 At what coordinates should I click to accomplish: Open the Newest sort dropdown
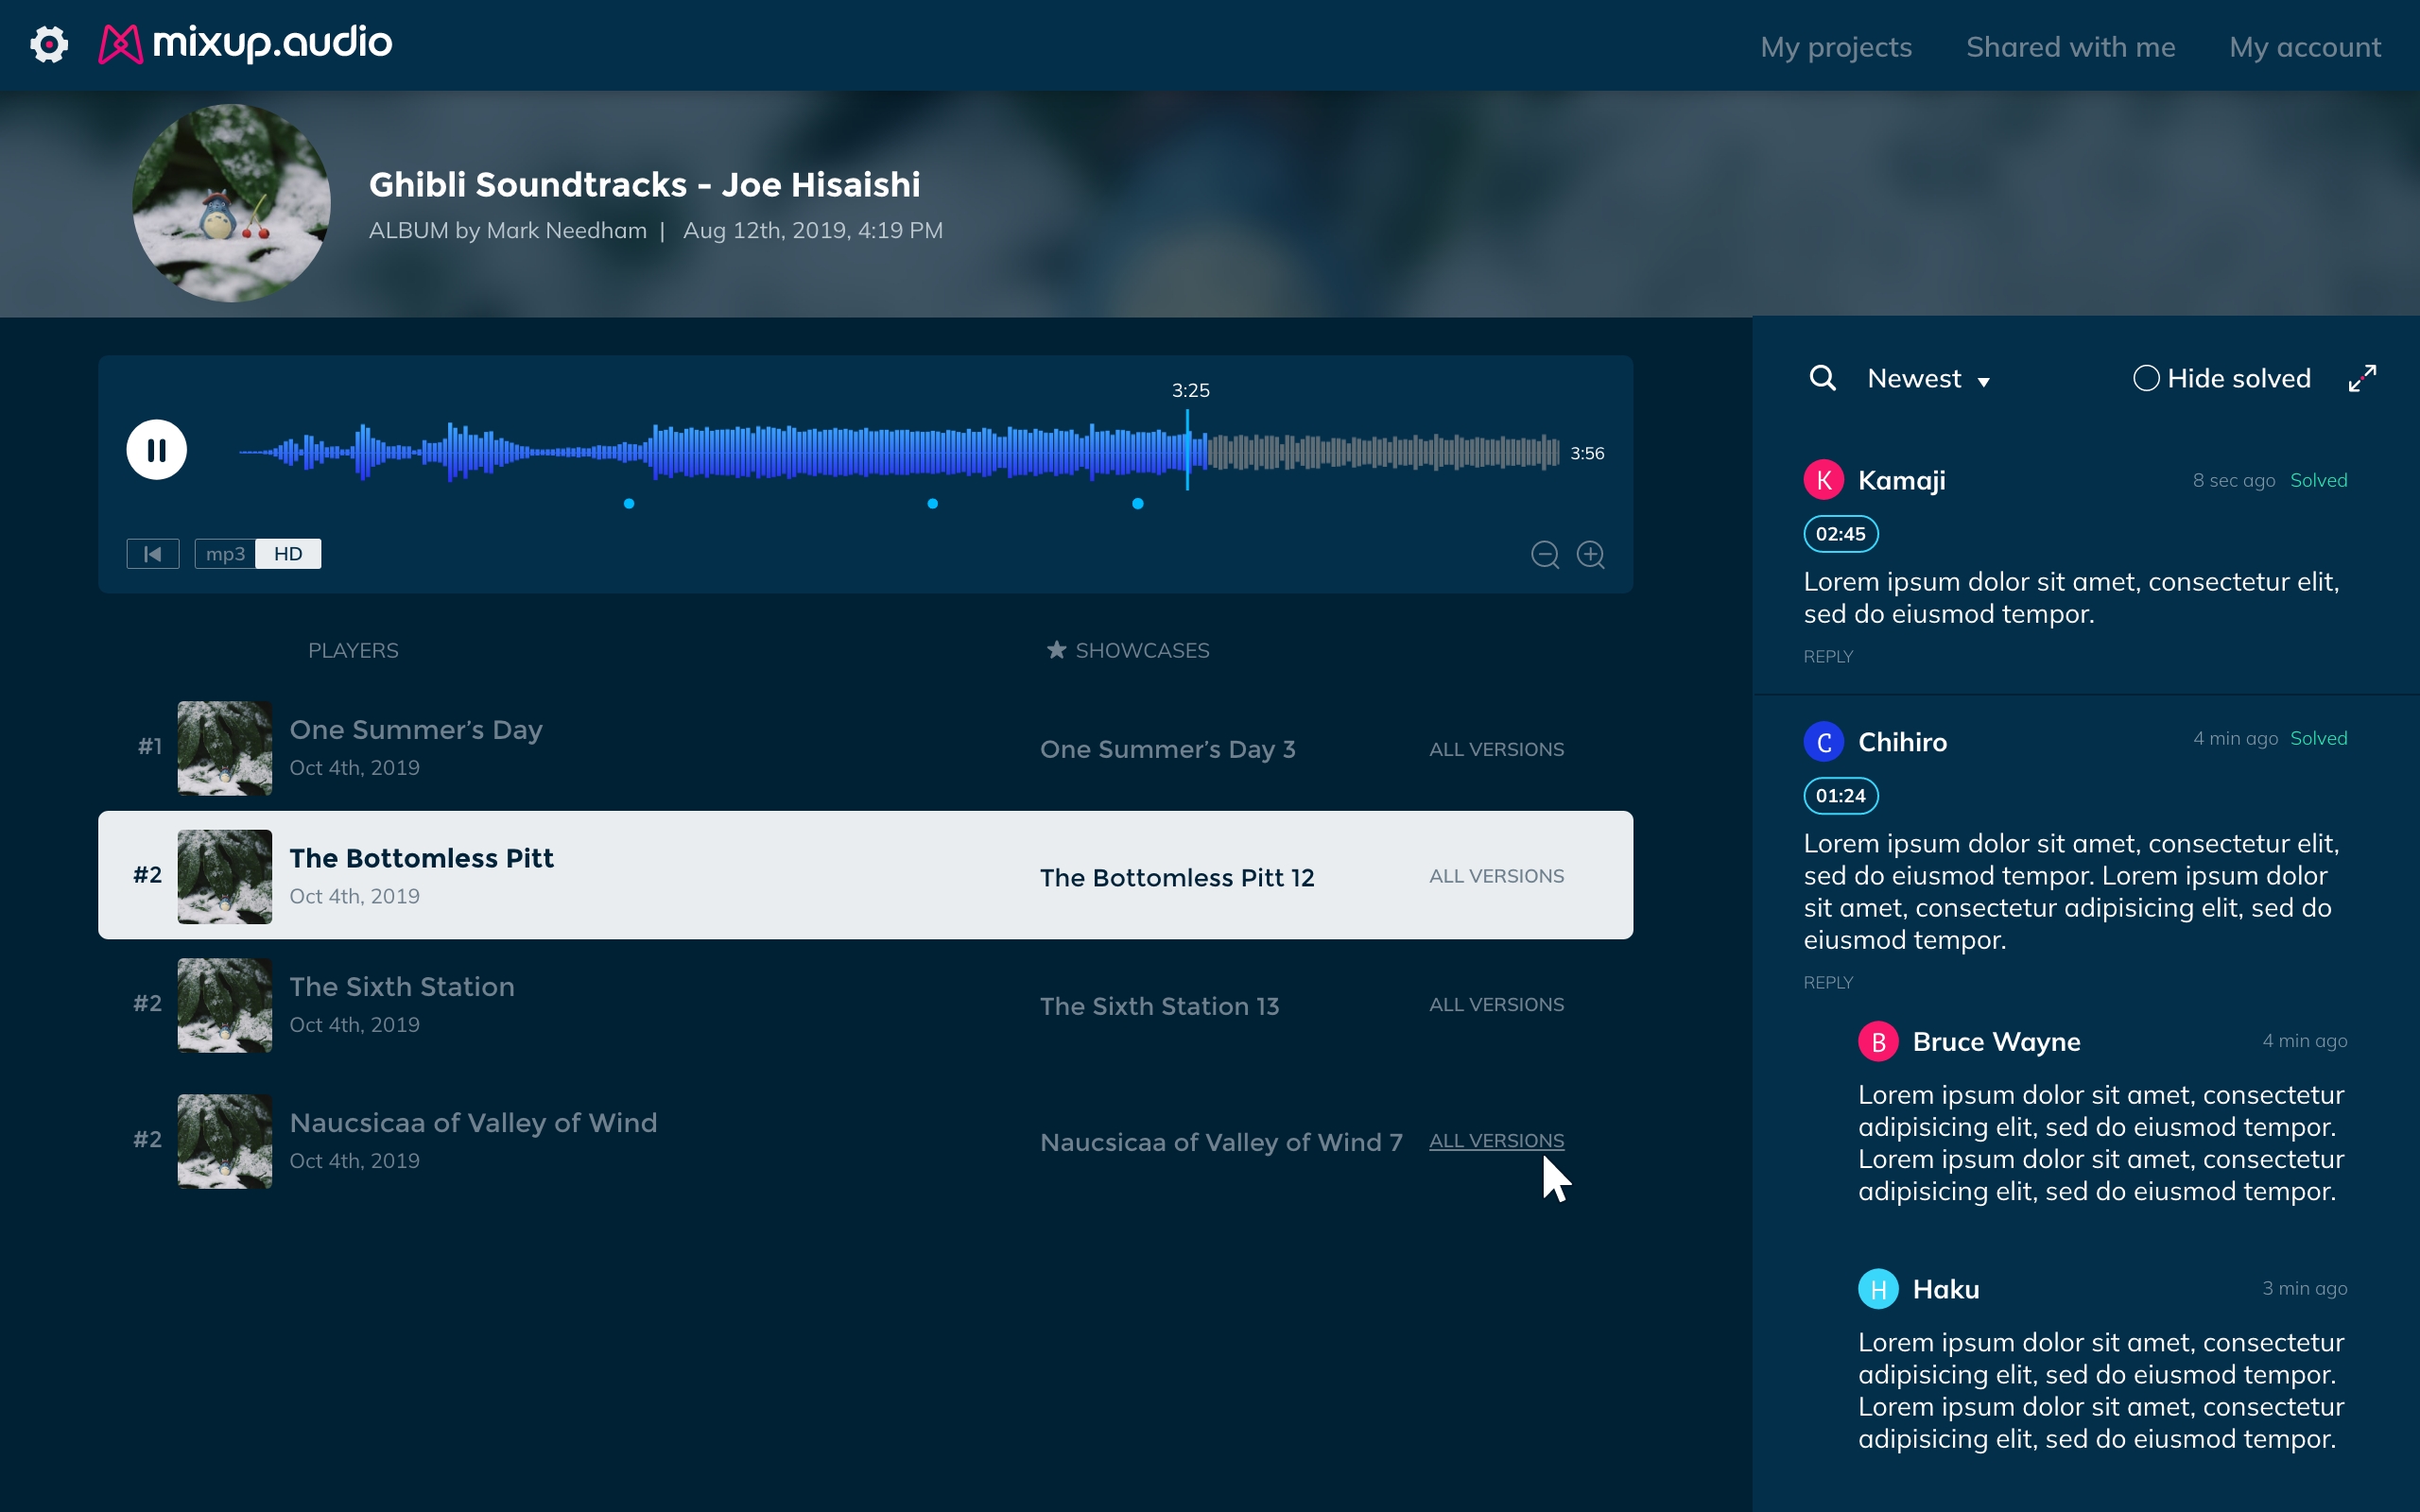tap(1928, 379)
